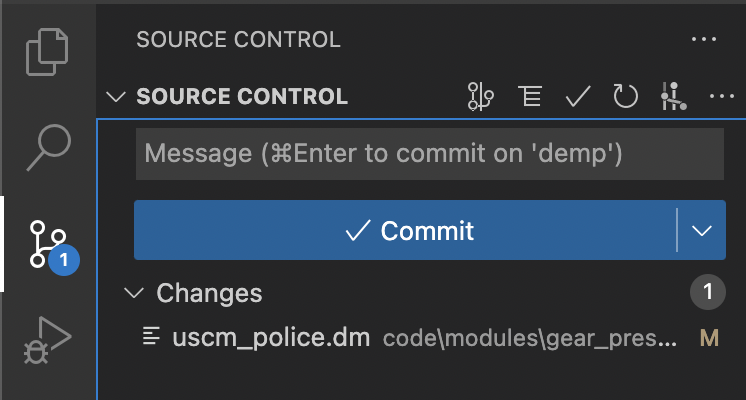The width and height of the screenshot is (746, 400).
Task: Toggle View as Tree icon in header
Action: click(x=530, y=97)
